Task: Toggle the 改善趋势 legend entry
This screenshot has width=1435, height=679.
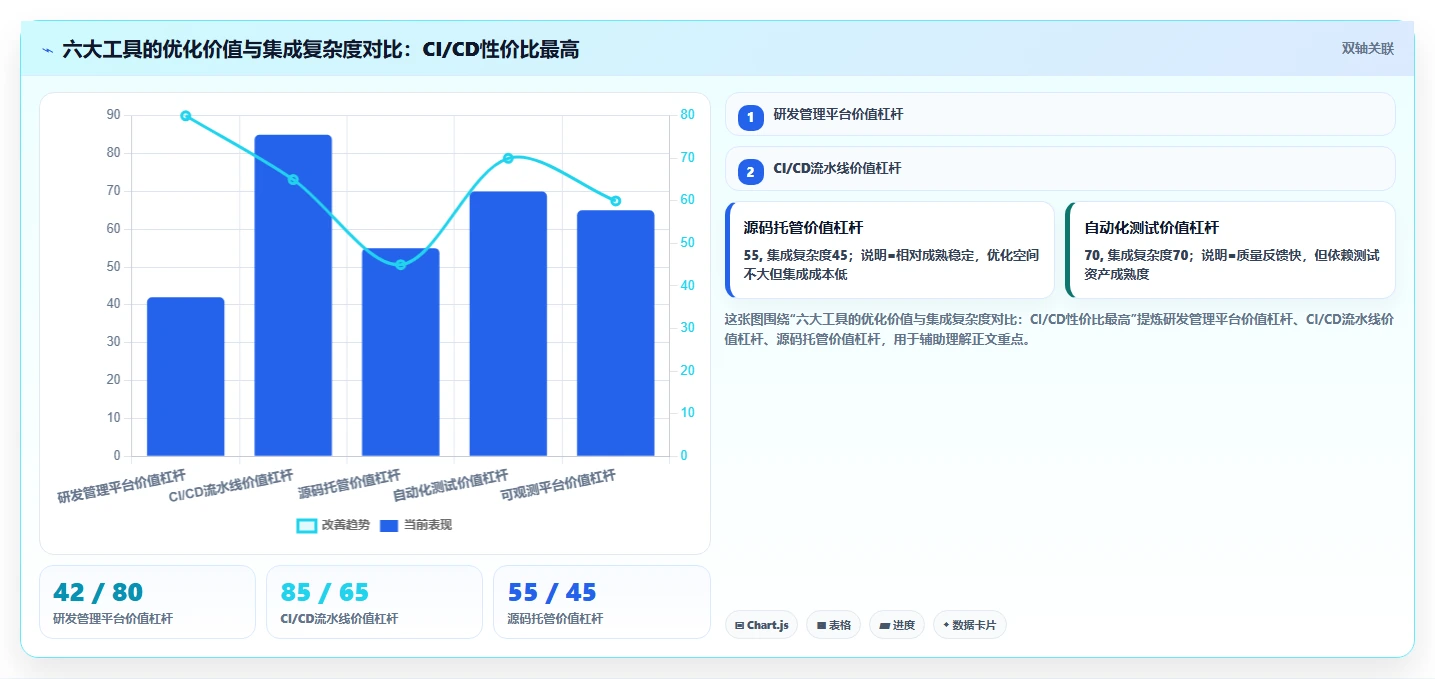Action: [333, 525]
